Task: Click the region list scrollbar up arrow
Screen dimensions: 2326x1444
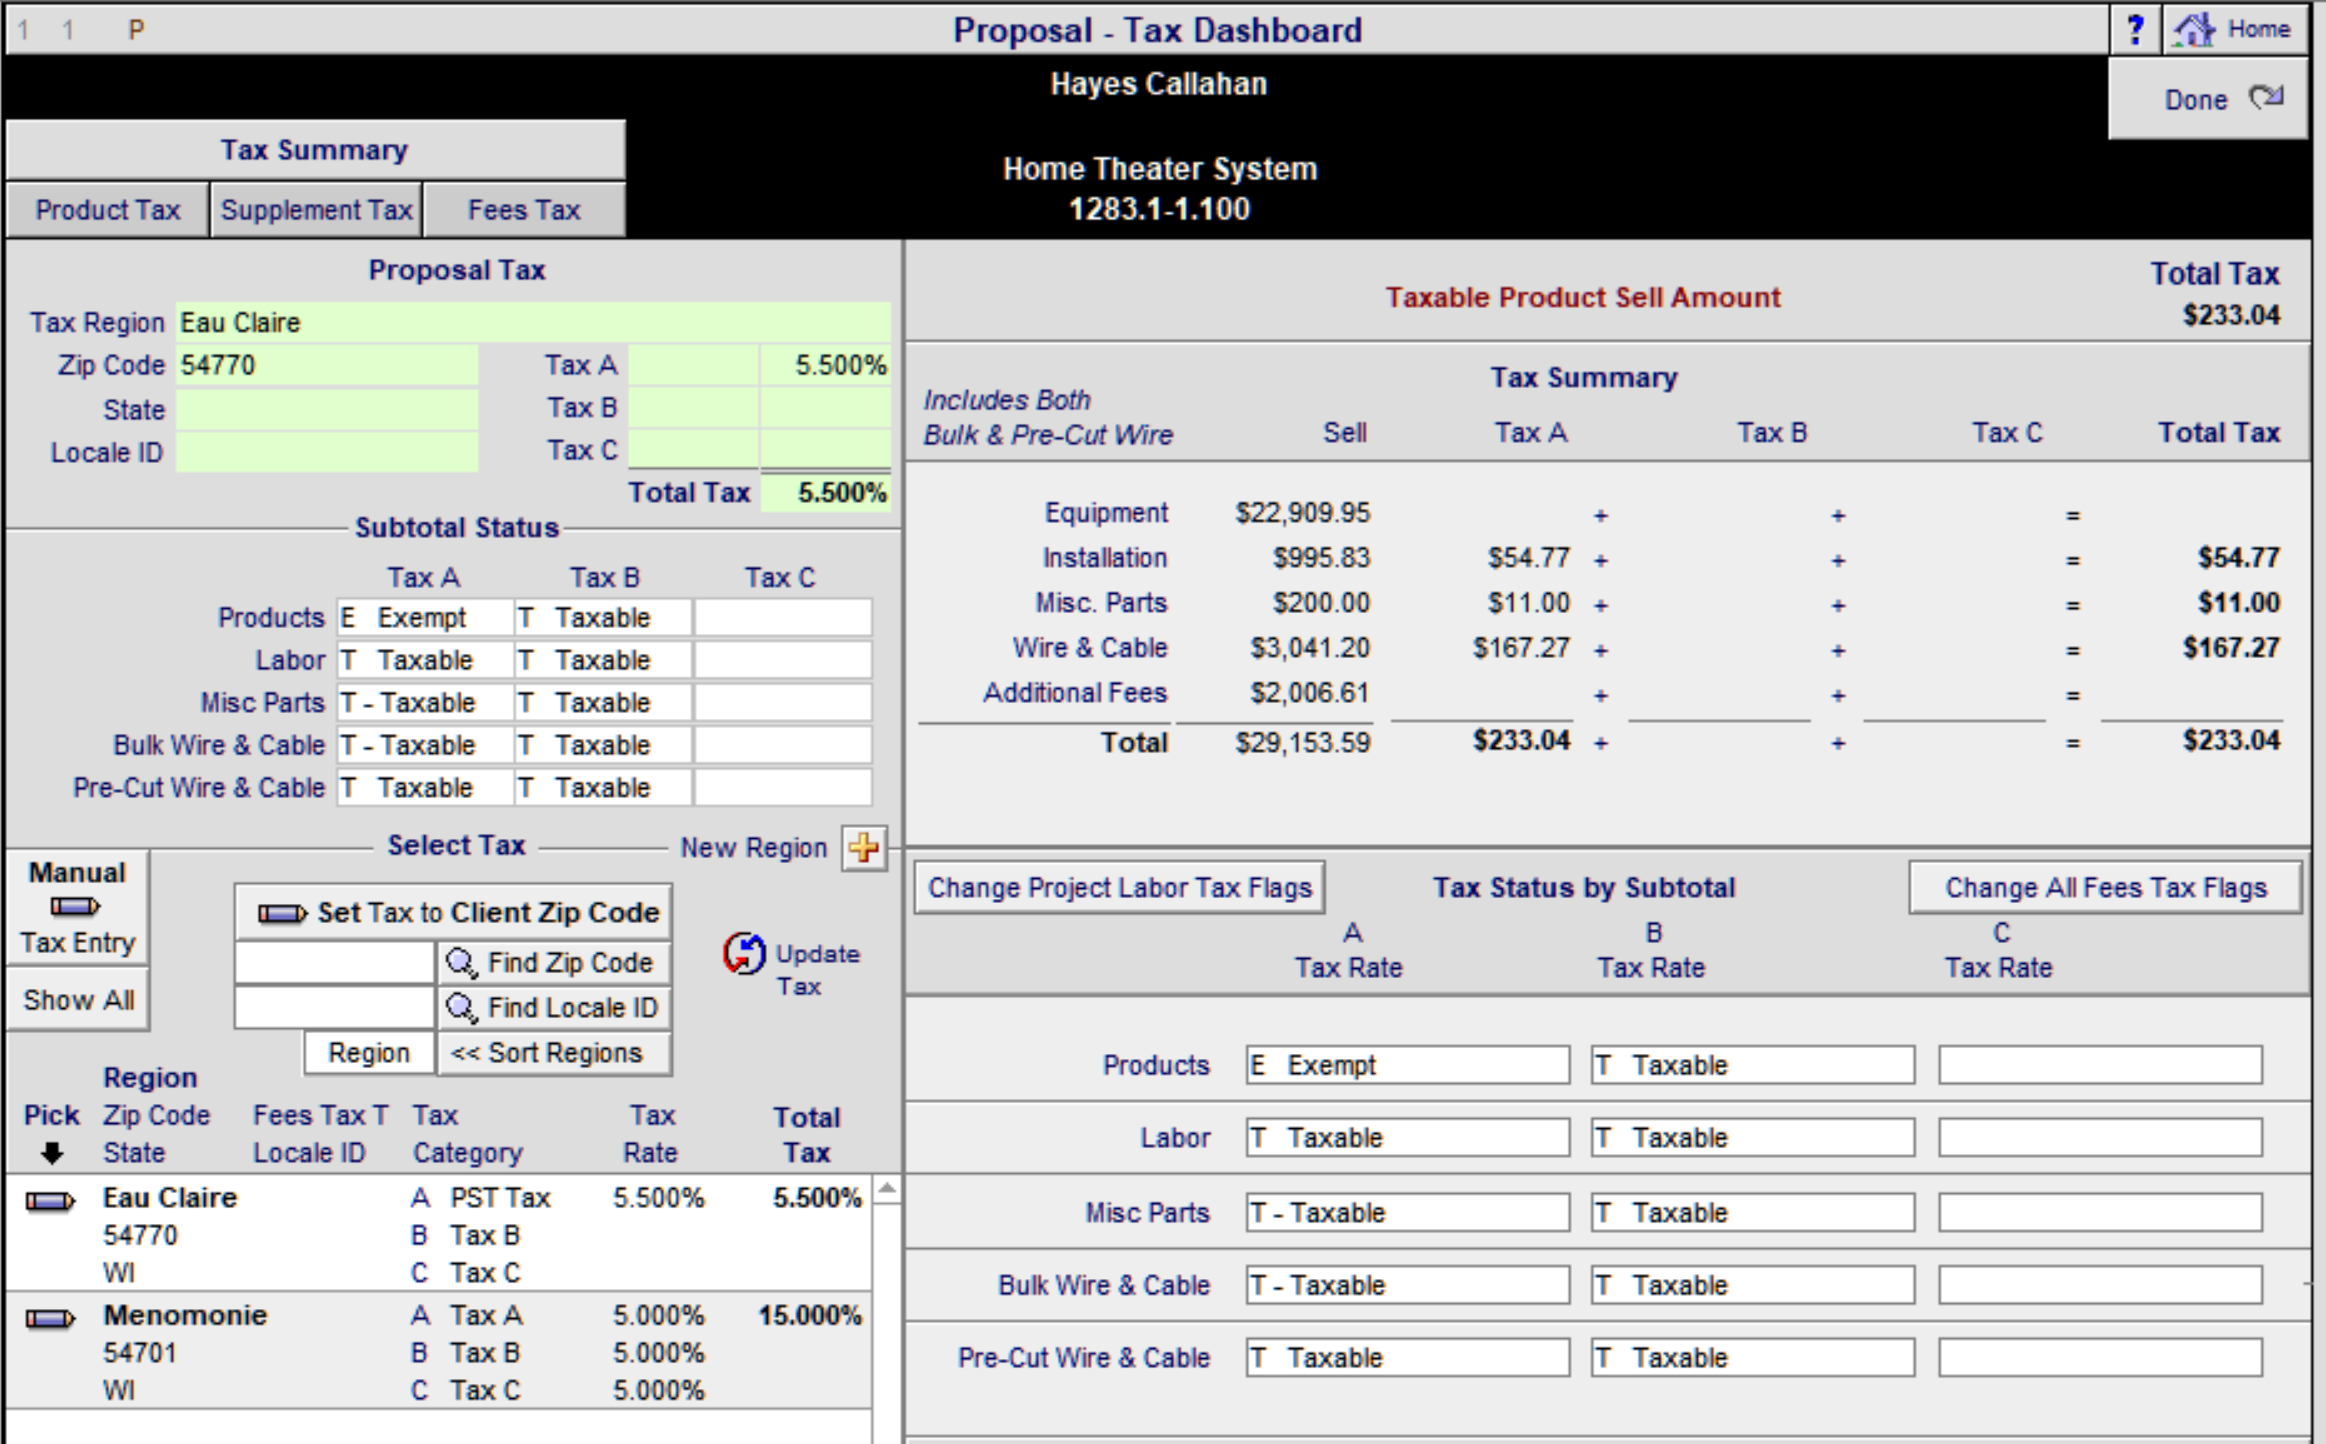Action: (886, 1190)
